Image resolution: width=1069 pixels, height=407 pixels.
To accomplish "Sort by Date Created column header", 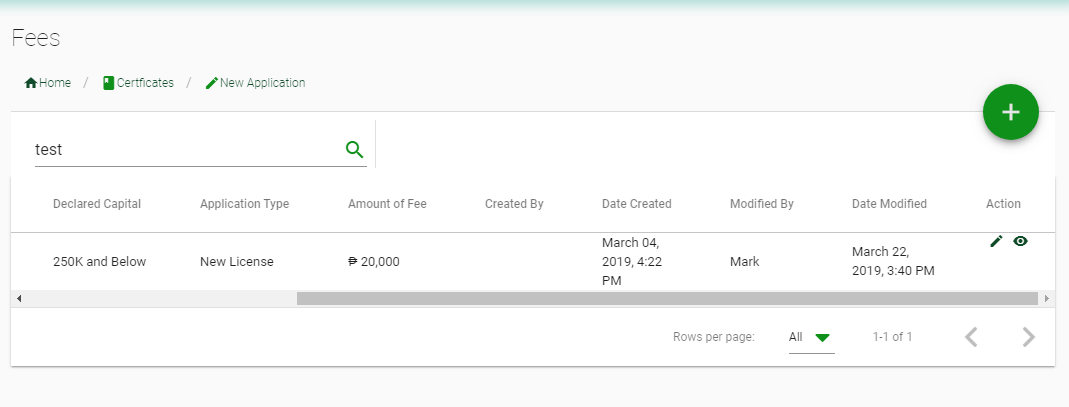I will click(637, 204).
